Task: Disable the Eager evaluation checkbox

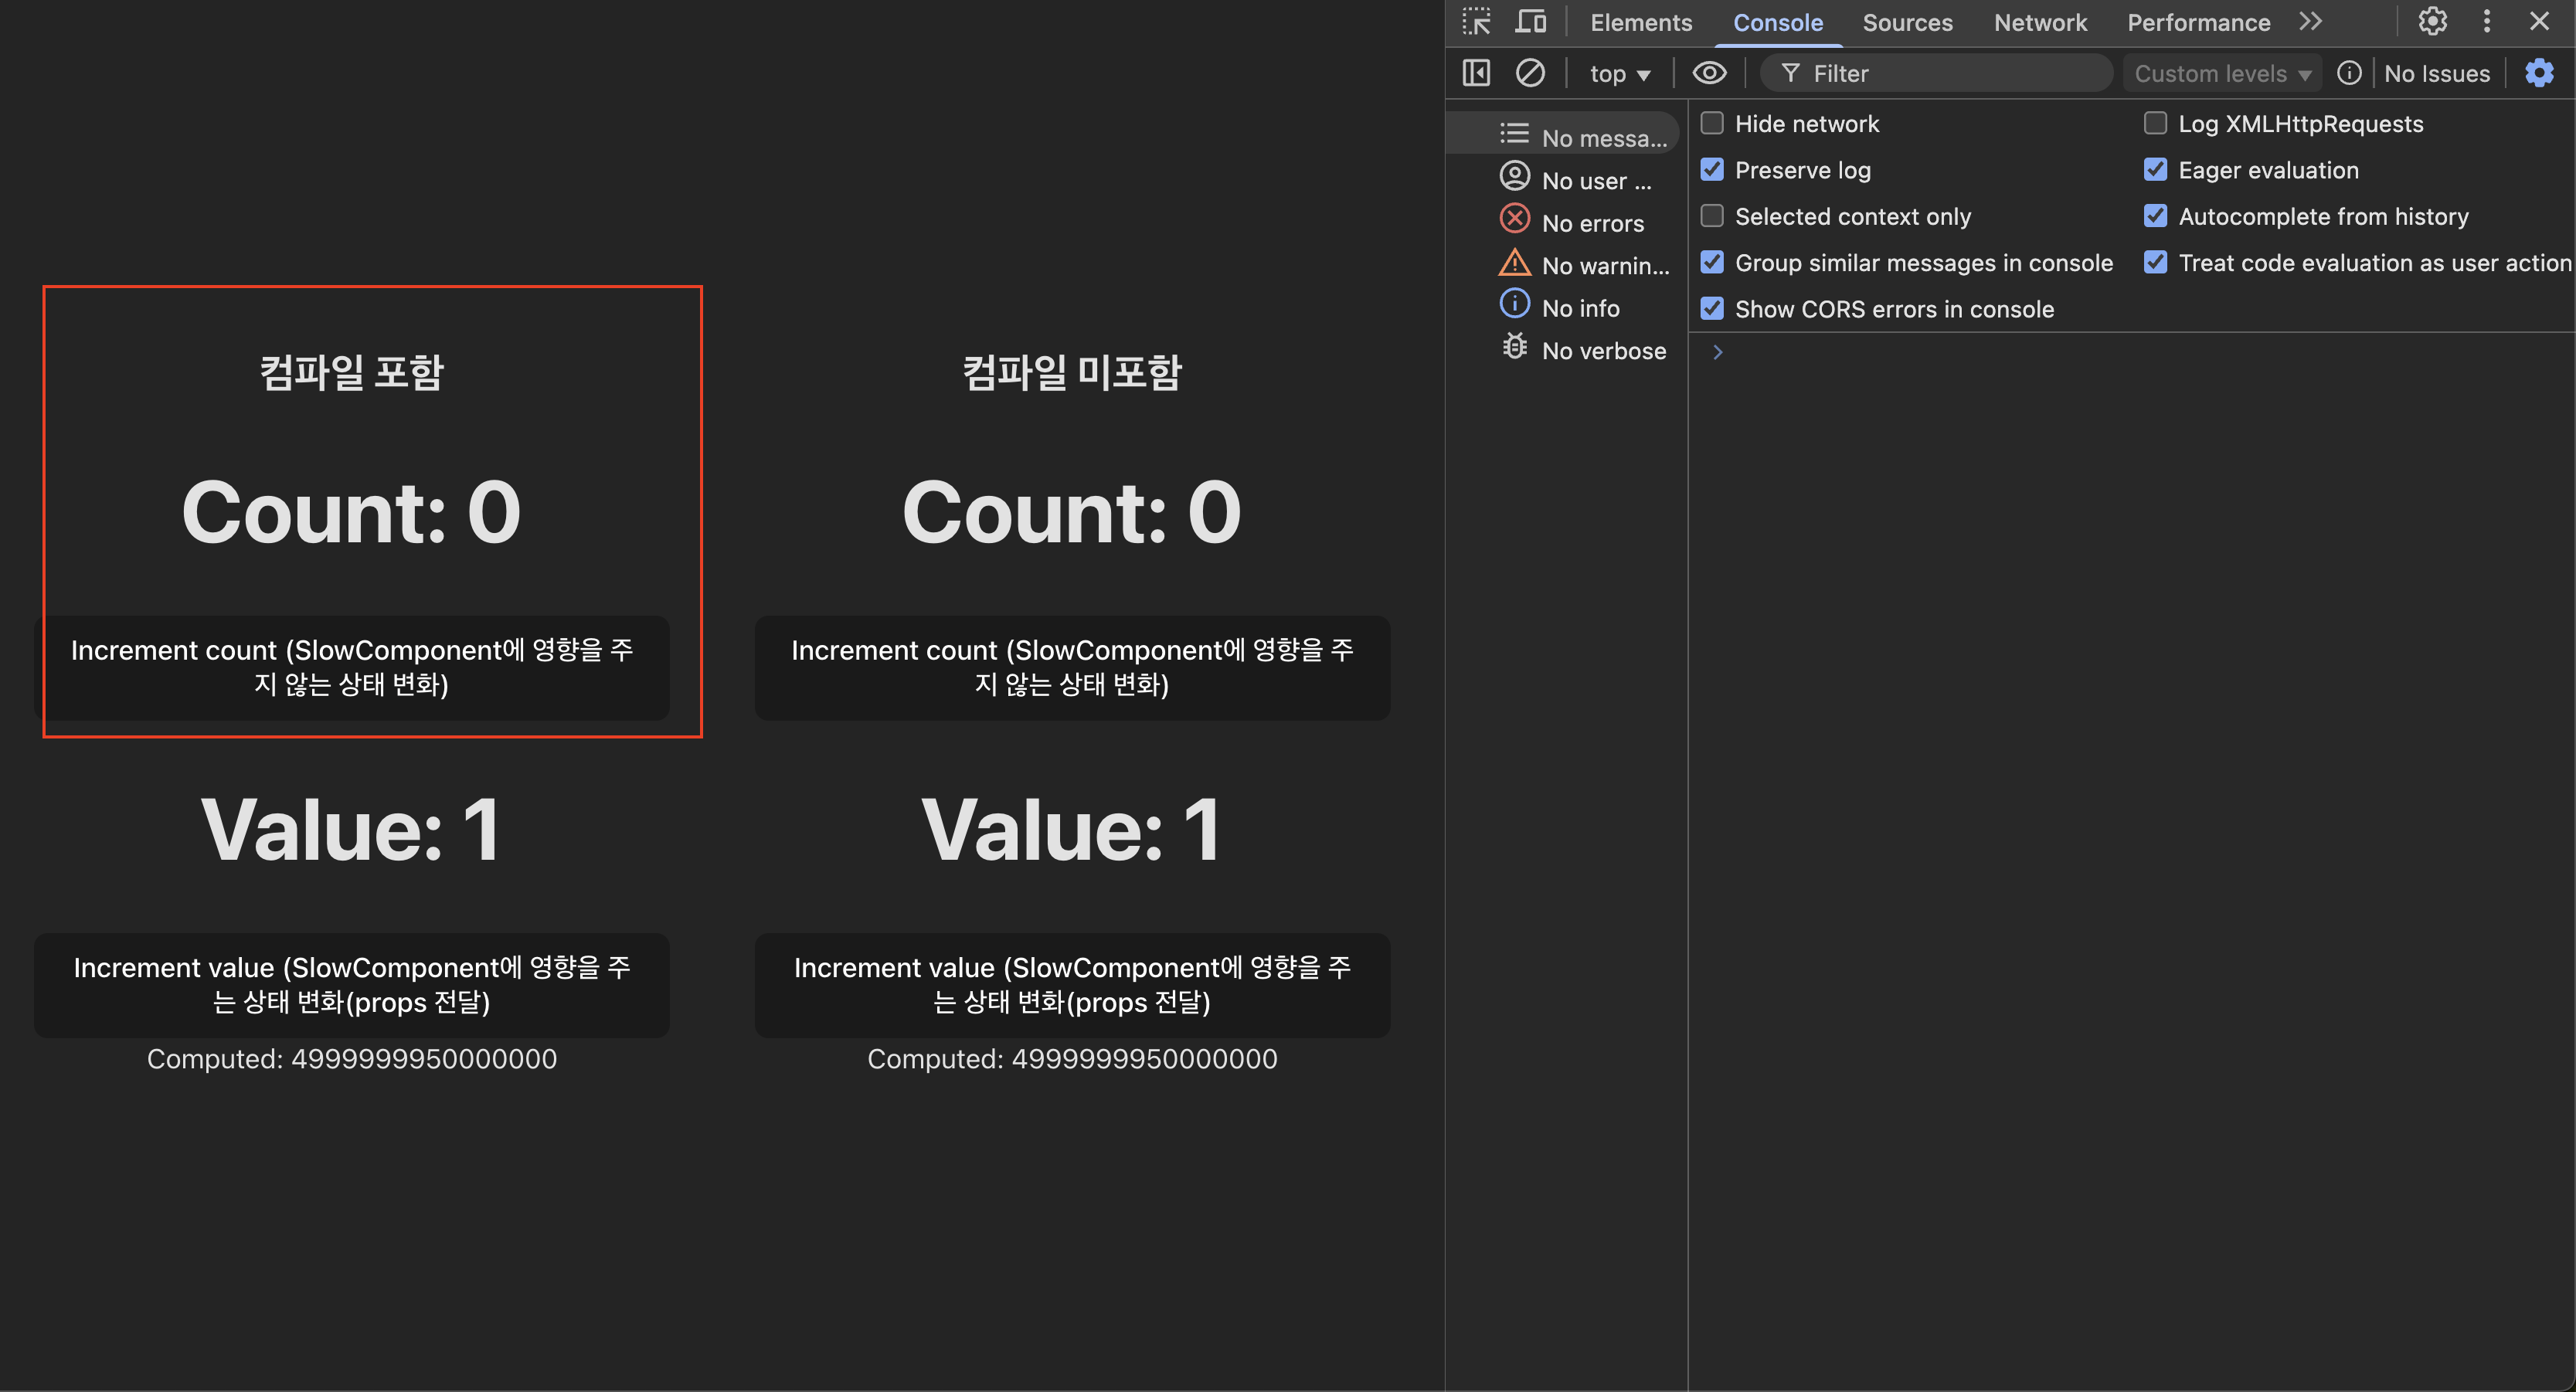Action: [2155, 170]
